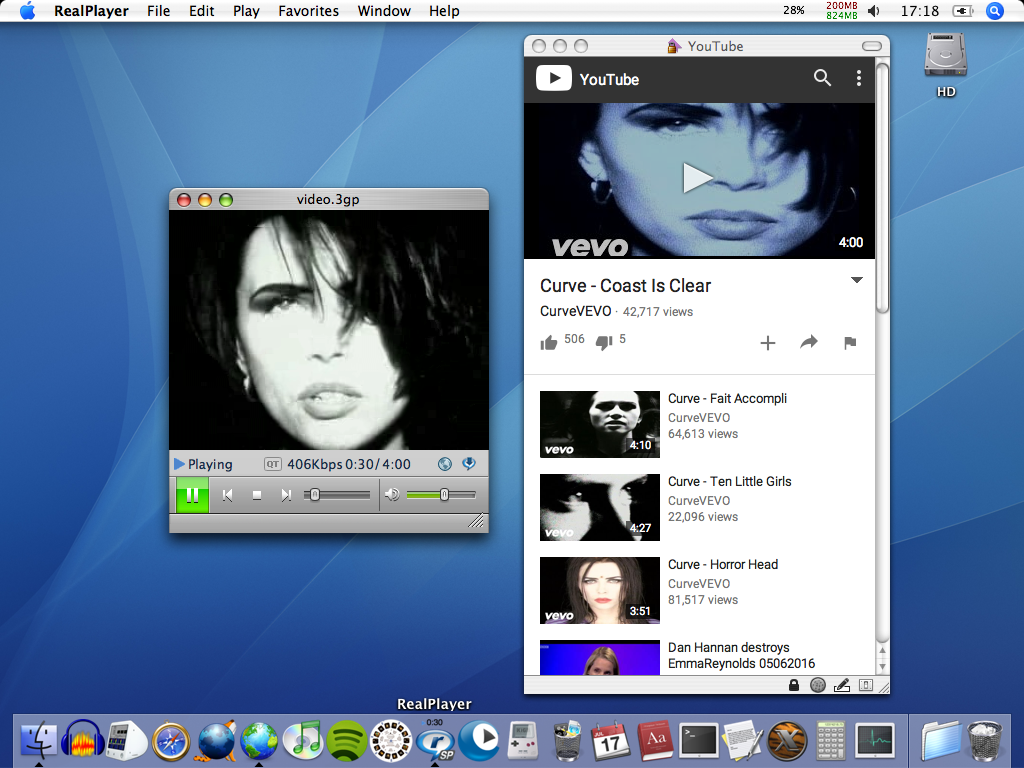The image size is (1024, 768).
Task: Open Finder from the Dock
Action: point(39,740)
